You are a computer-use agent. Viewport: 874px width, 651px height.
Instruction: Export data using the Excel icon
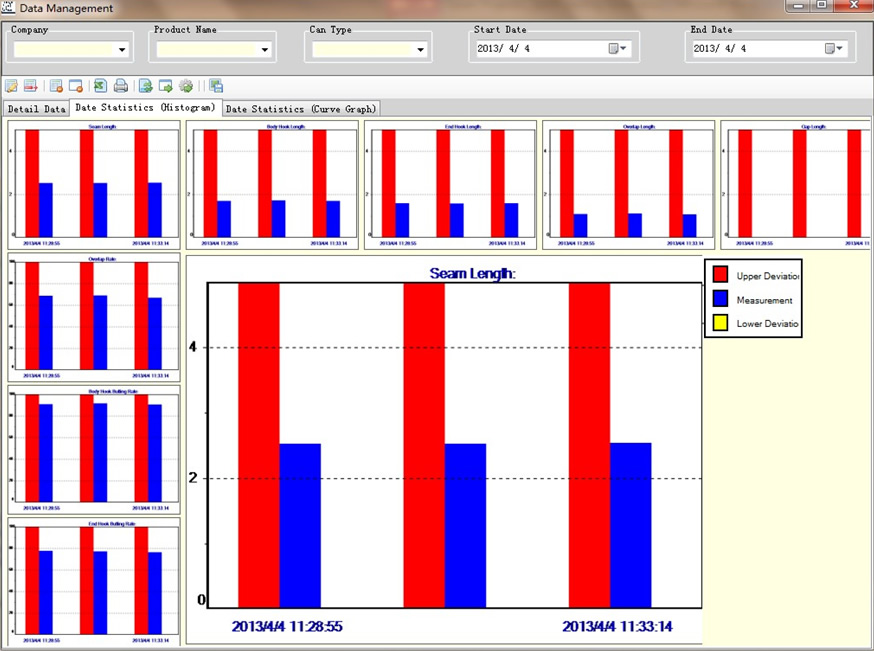pos(100,86)
